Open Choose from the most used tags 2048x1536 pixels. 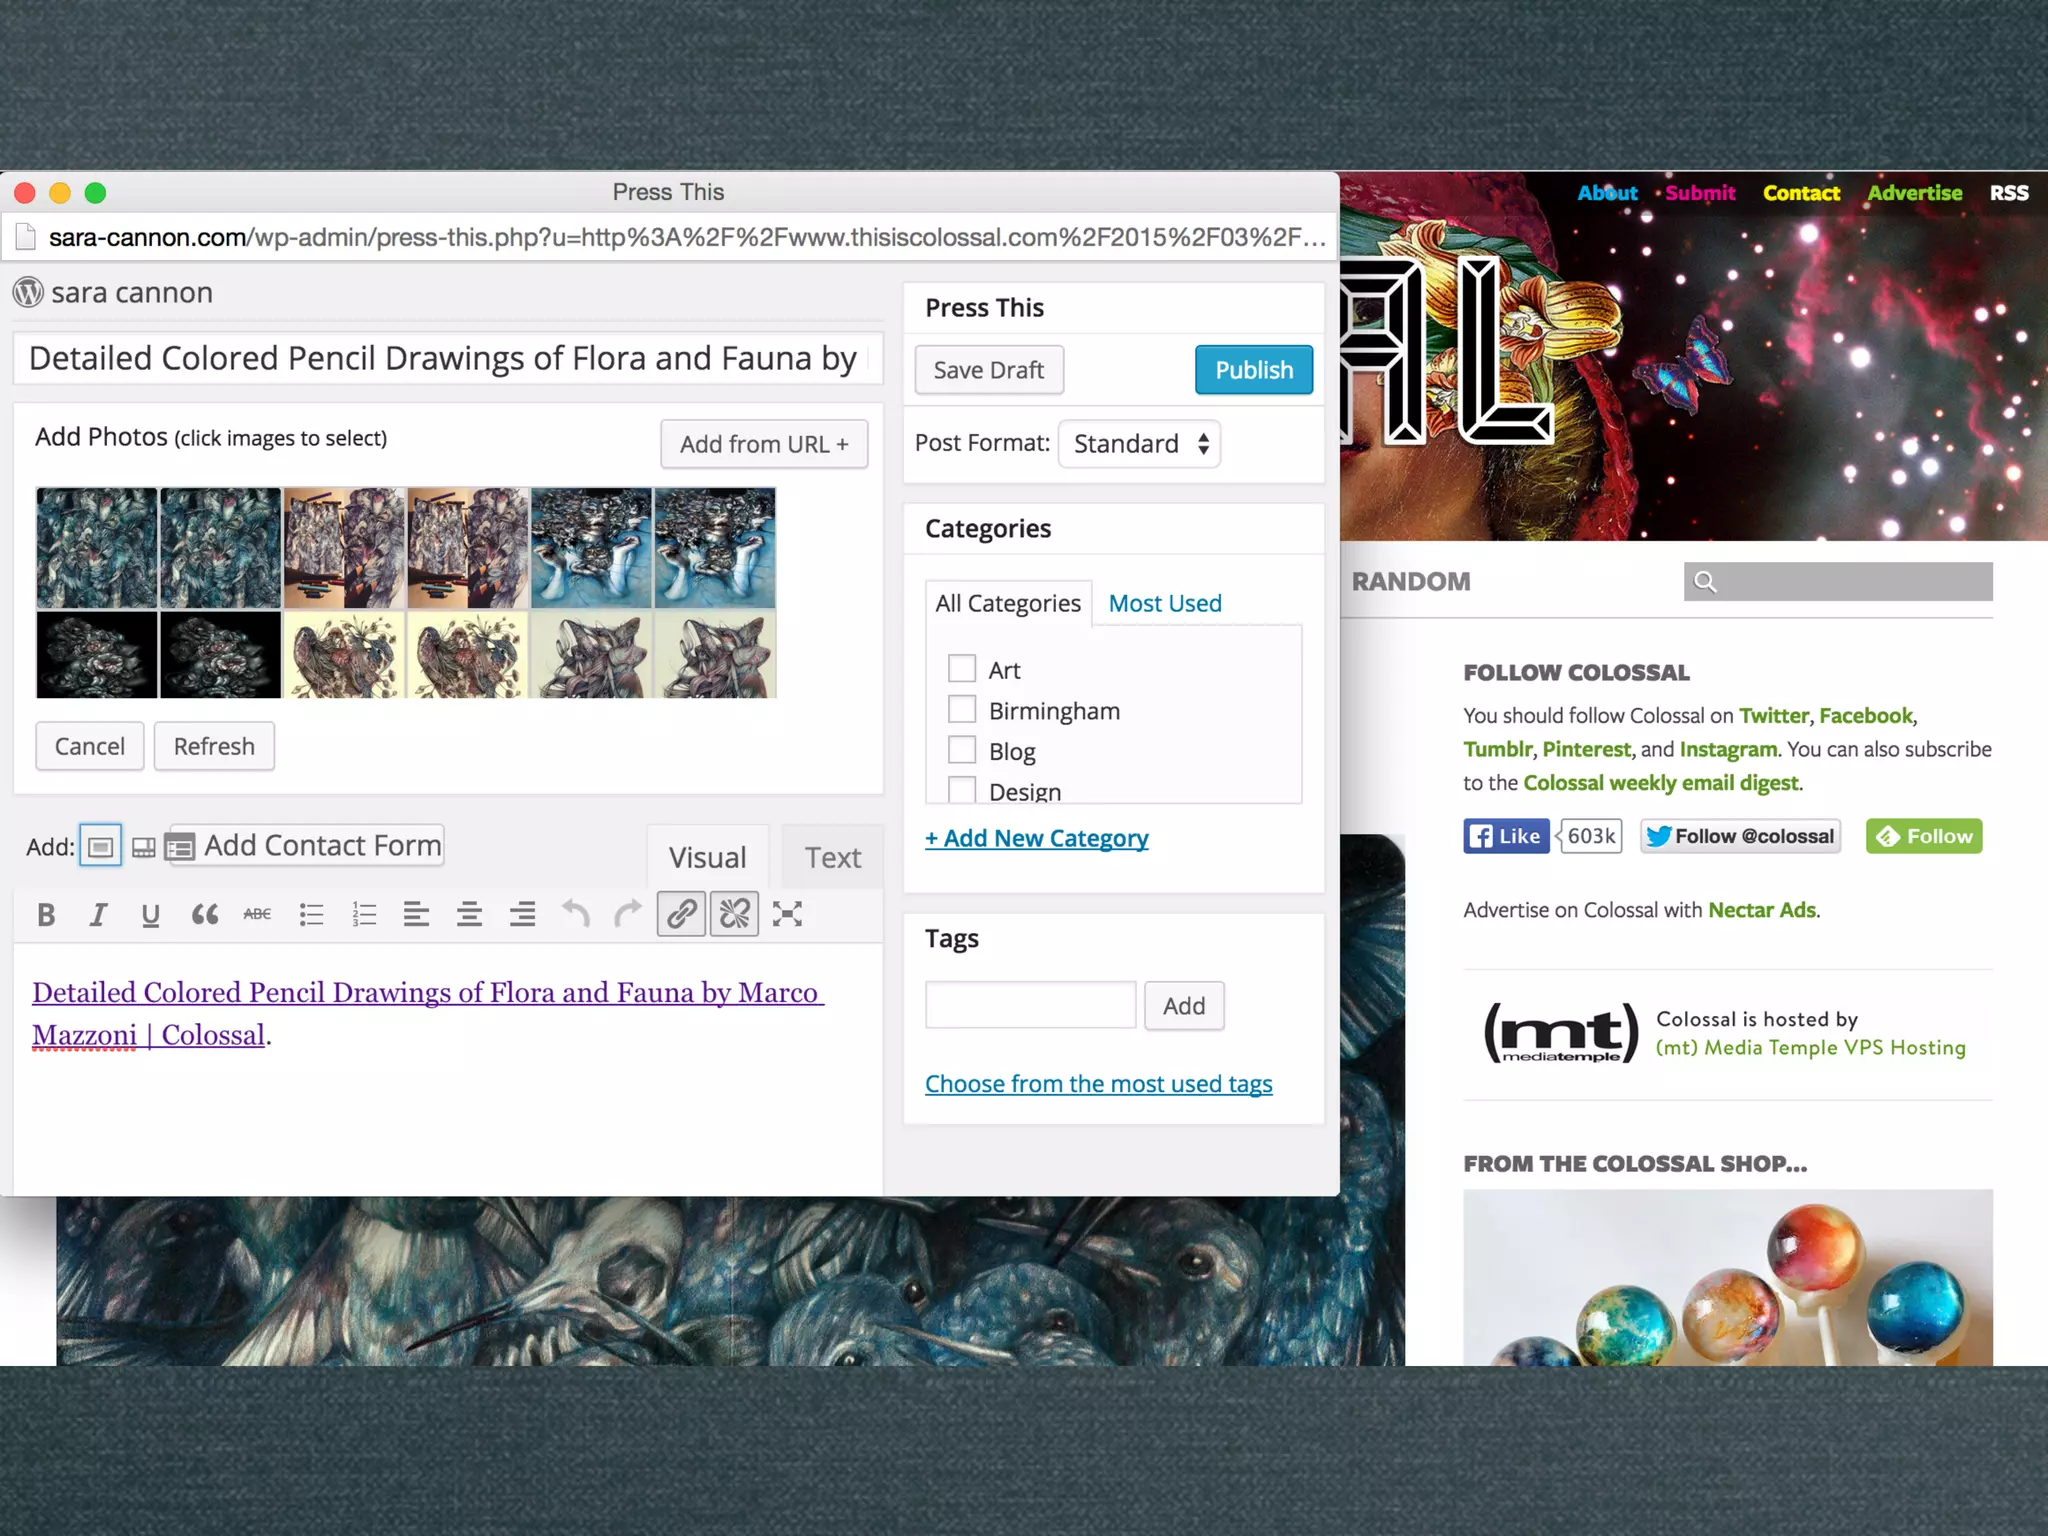pyautogui.click(x=1098, y=1084)
